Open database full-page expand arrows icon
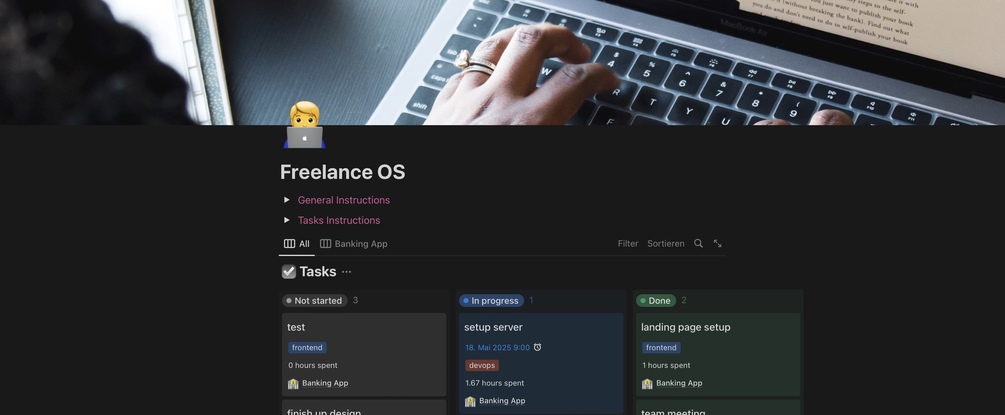This screenshot has width=1005, height=415. coord(718,244)
